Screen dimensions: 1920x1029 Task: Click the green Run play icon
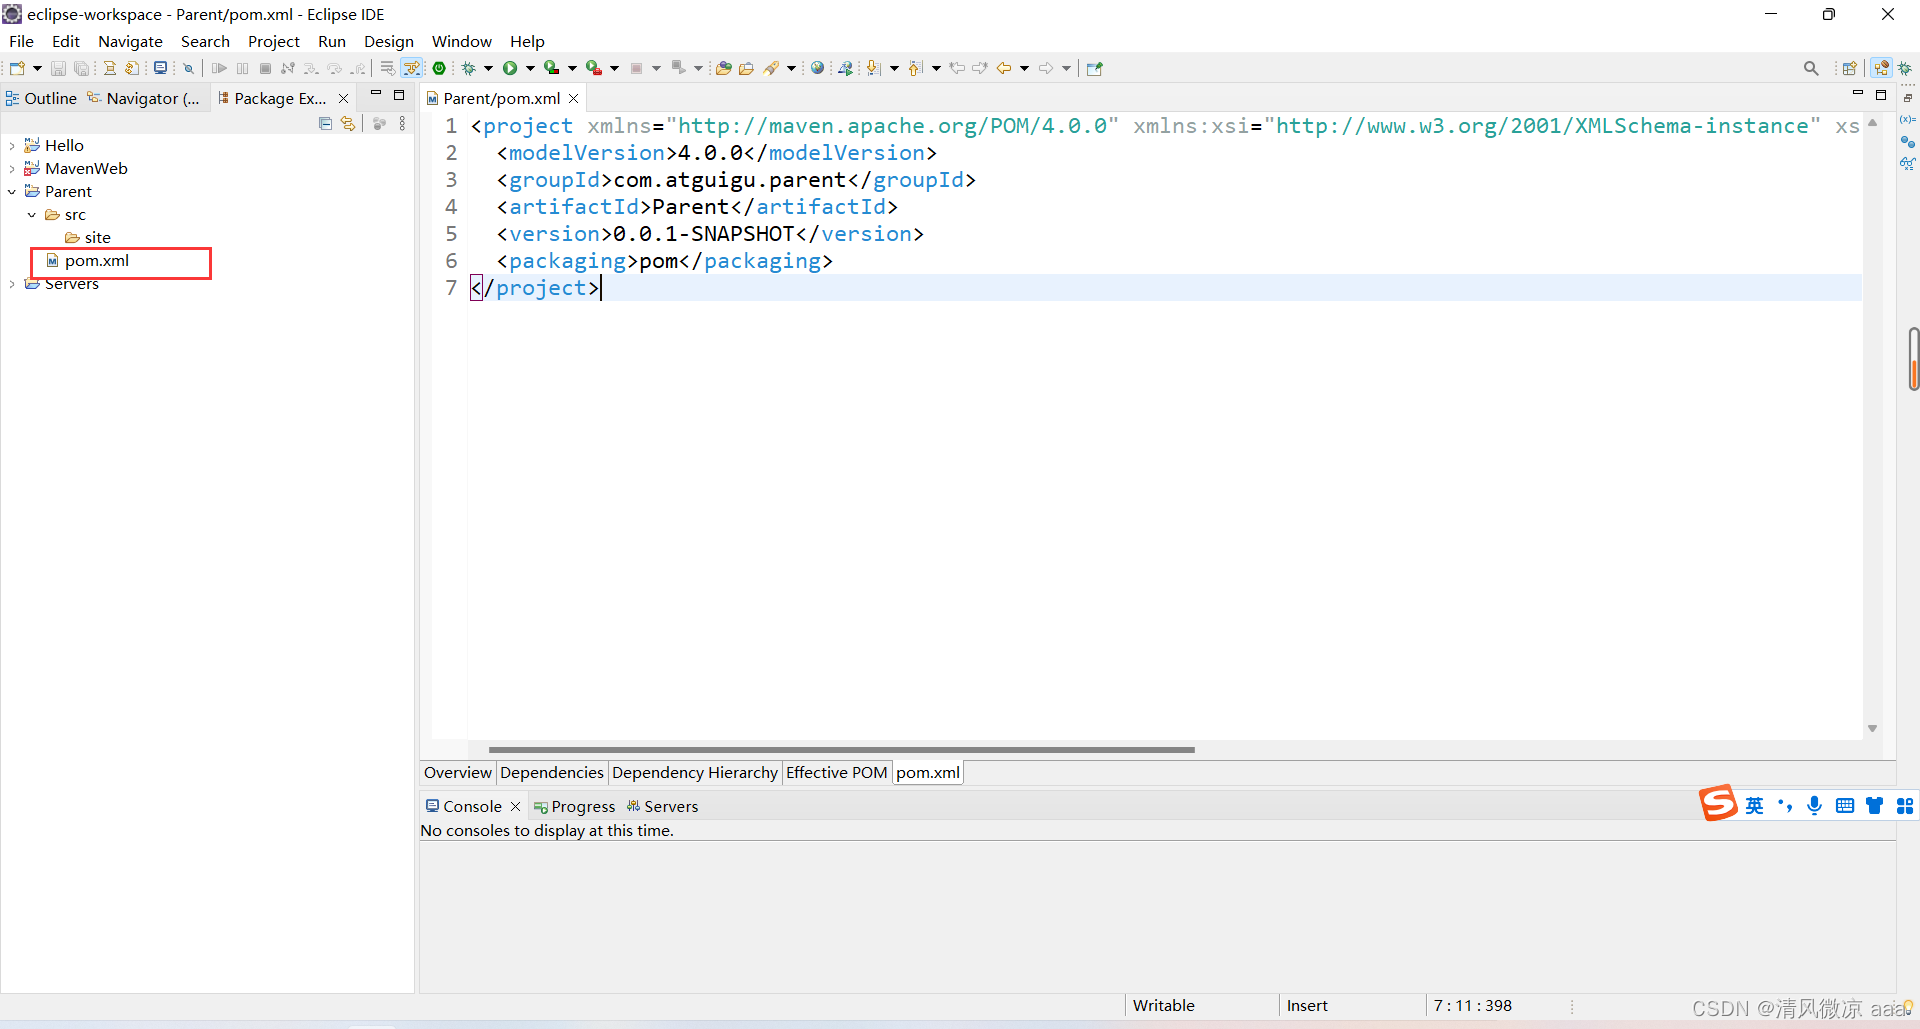click(x=510, y=68)
